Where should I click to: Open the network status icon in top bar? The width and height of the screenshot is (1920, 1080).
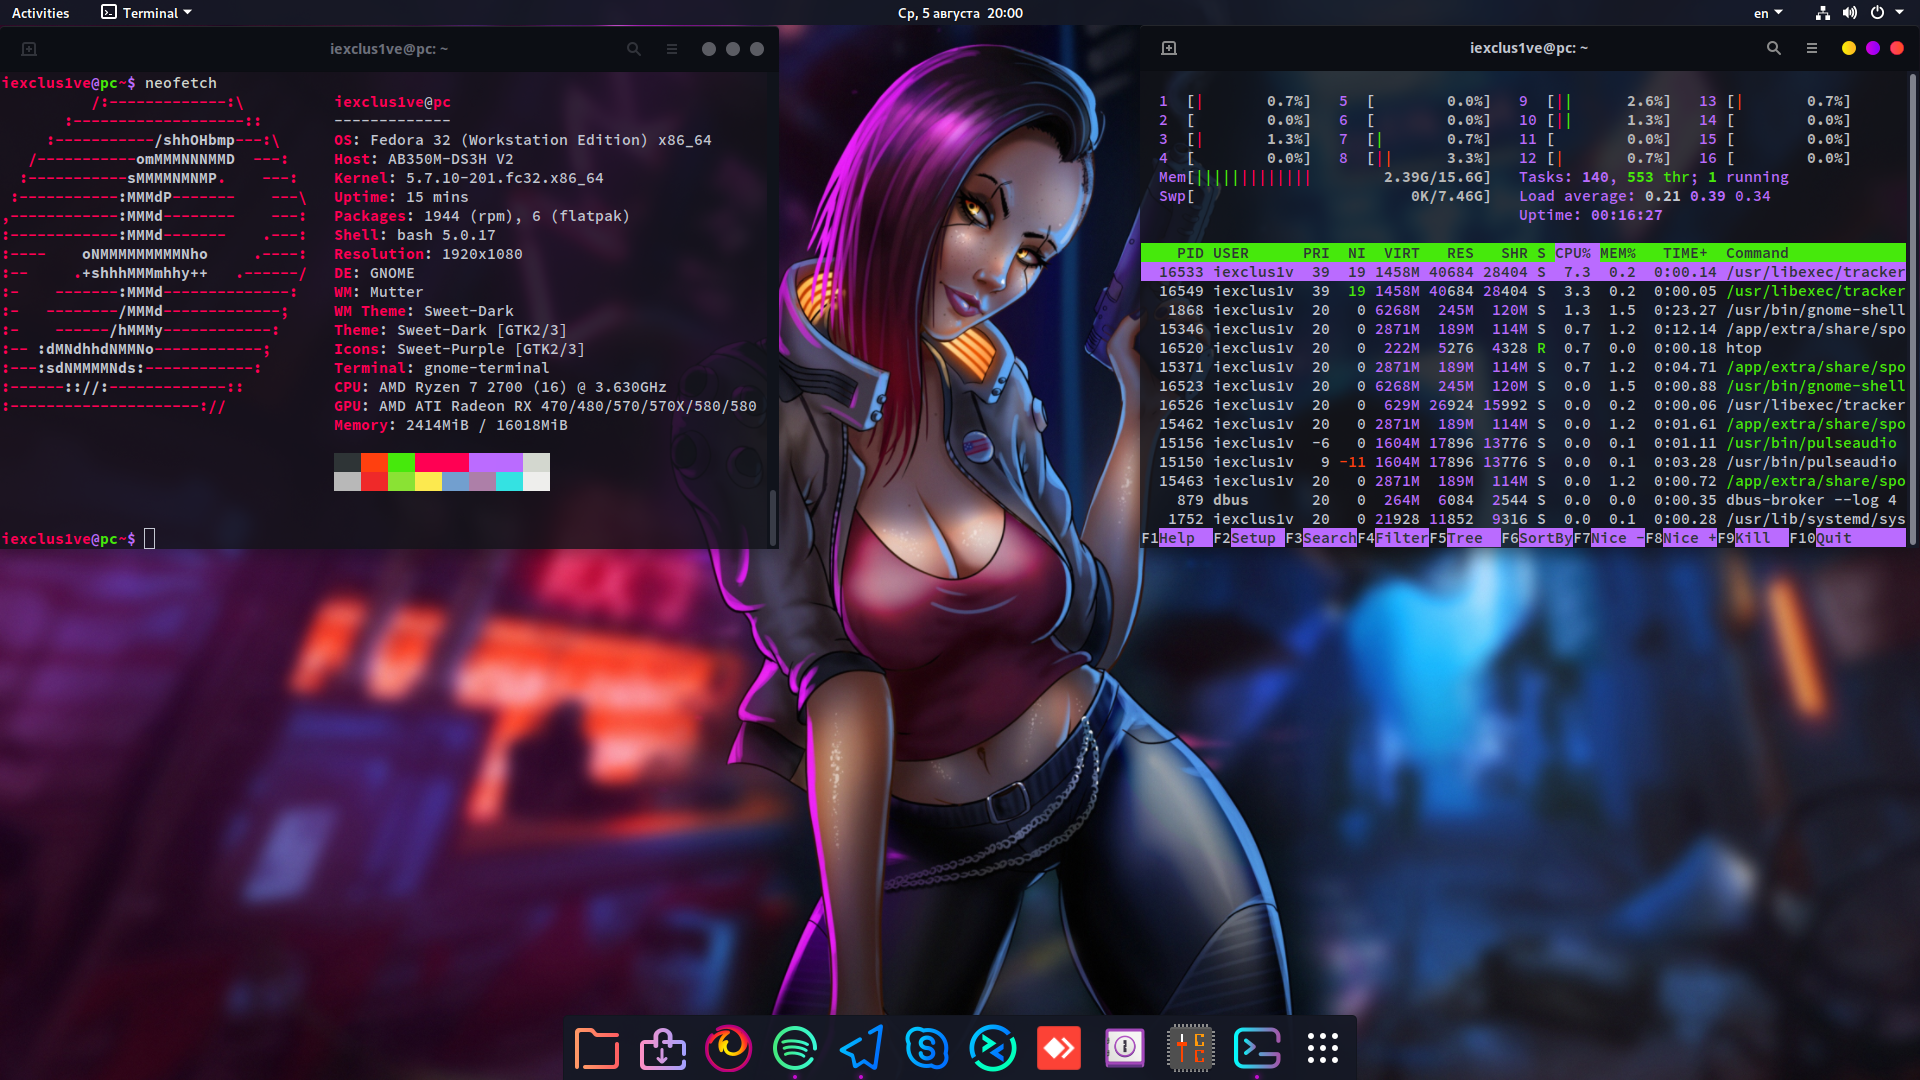click(1823, 13)
